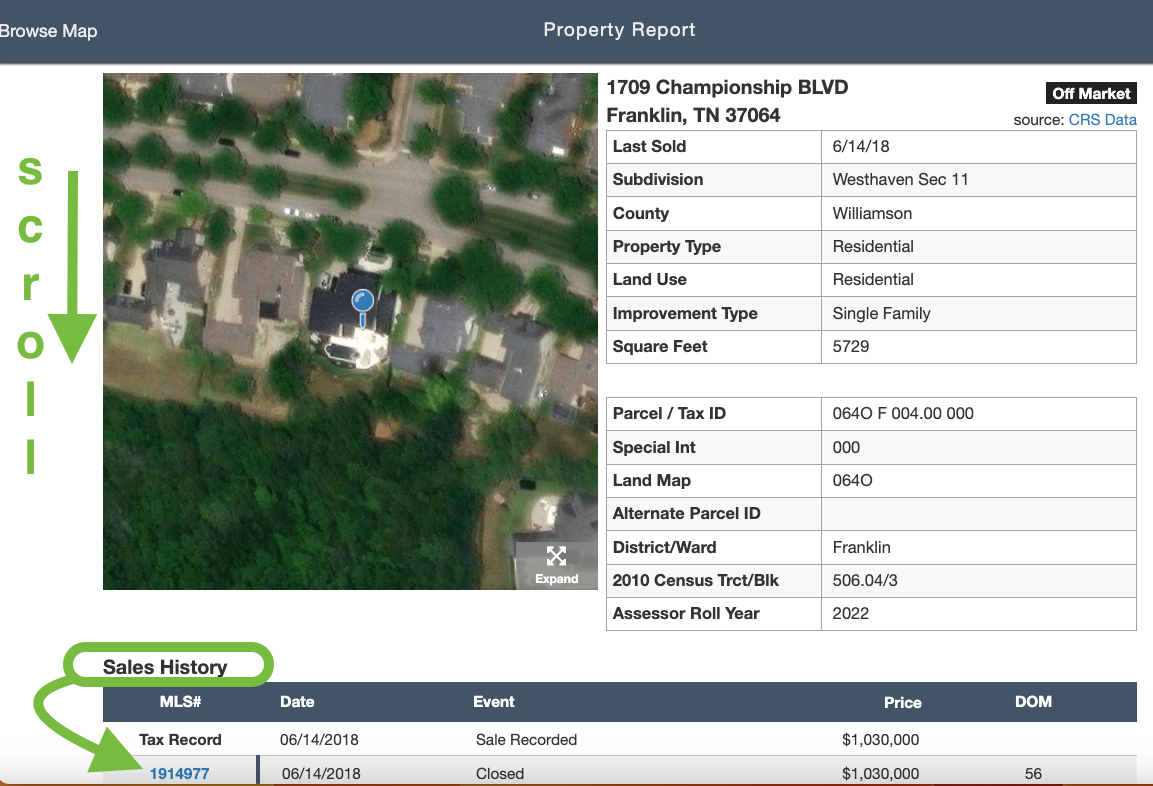This screenshot has width=1153, height=786.
Task: Sort the Sales History by Date column
Action: point(297,702)
